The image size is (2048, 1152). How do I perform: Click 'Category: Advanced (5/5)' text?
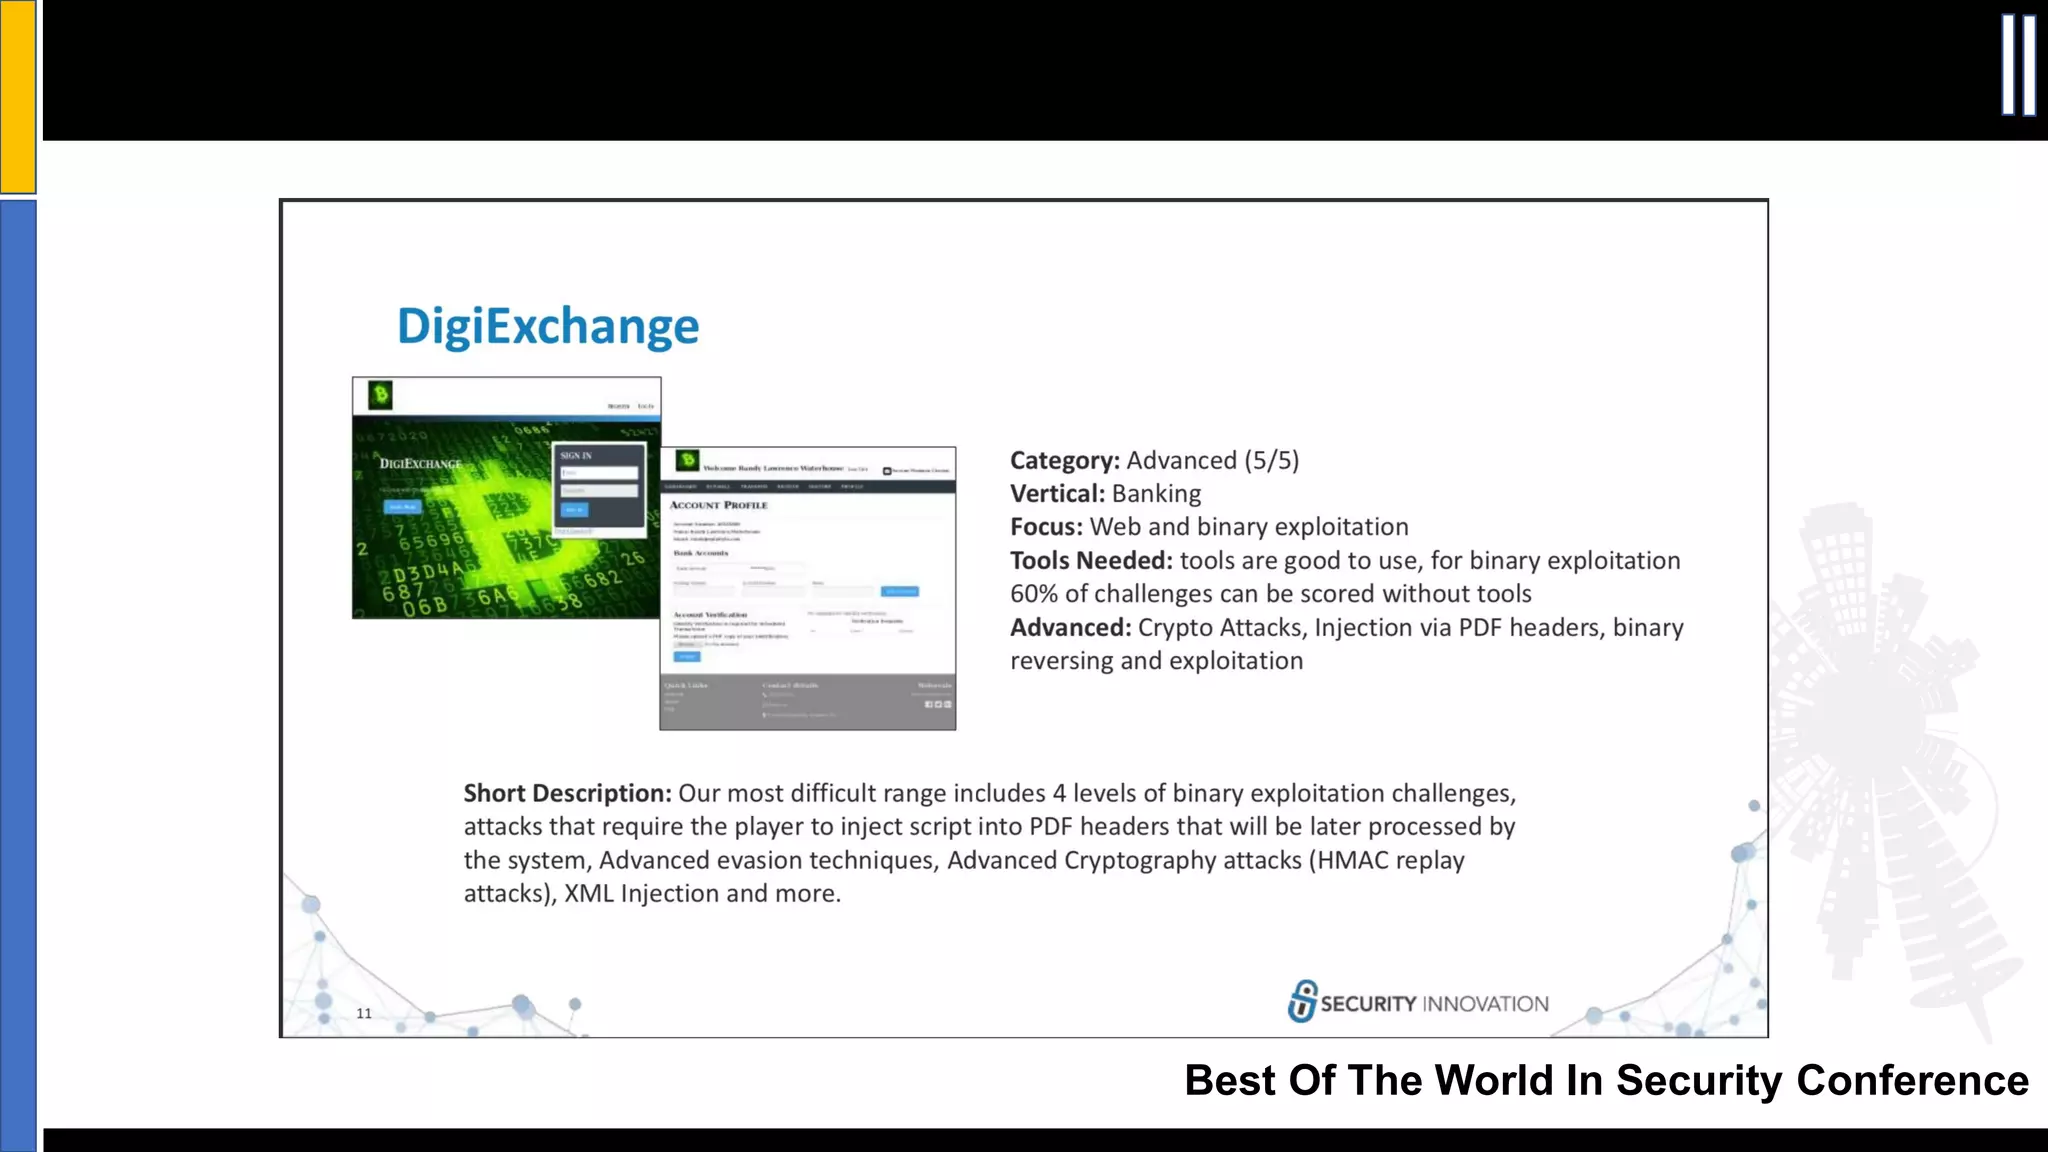pos(1155,460)
